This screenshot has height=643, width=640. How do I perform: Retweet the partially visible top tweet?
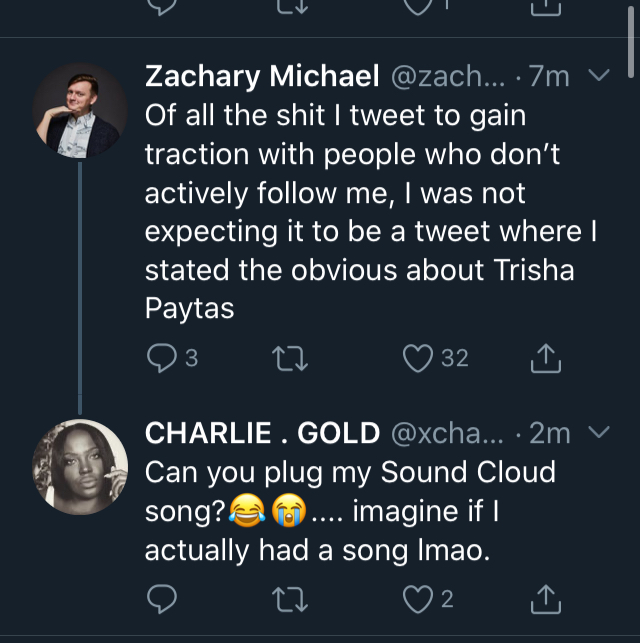coord(290,6)
